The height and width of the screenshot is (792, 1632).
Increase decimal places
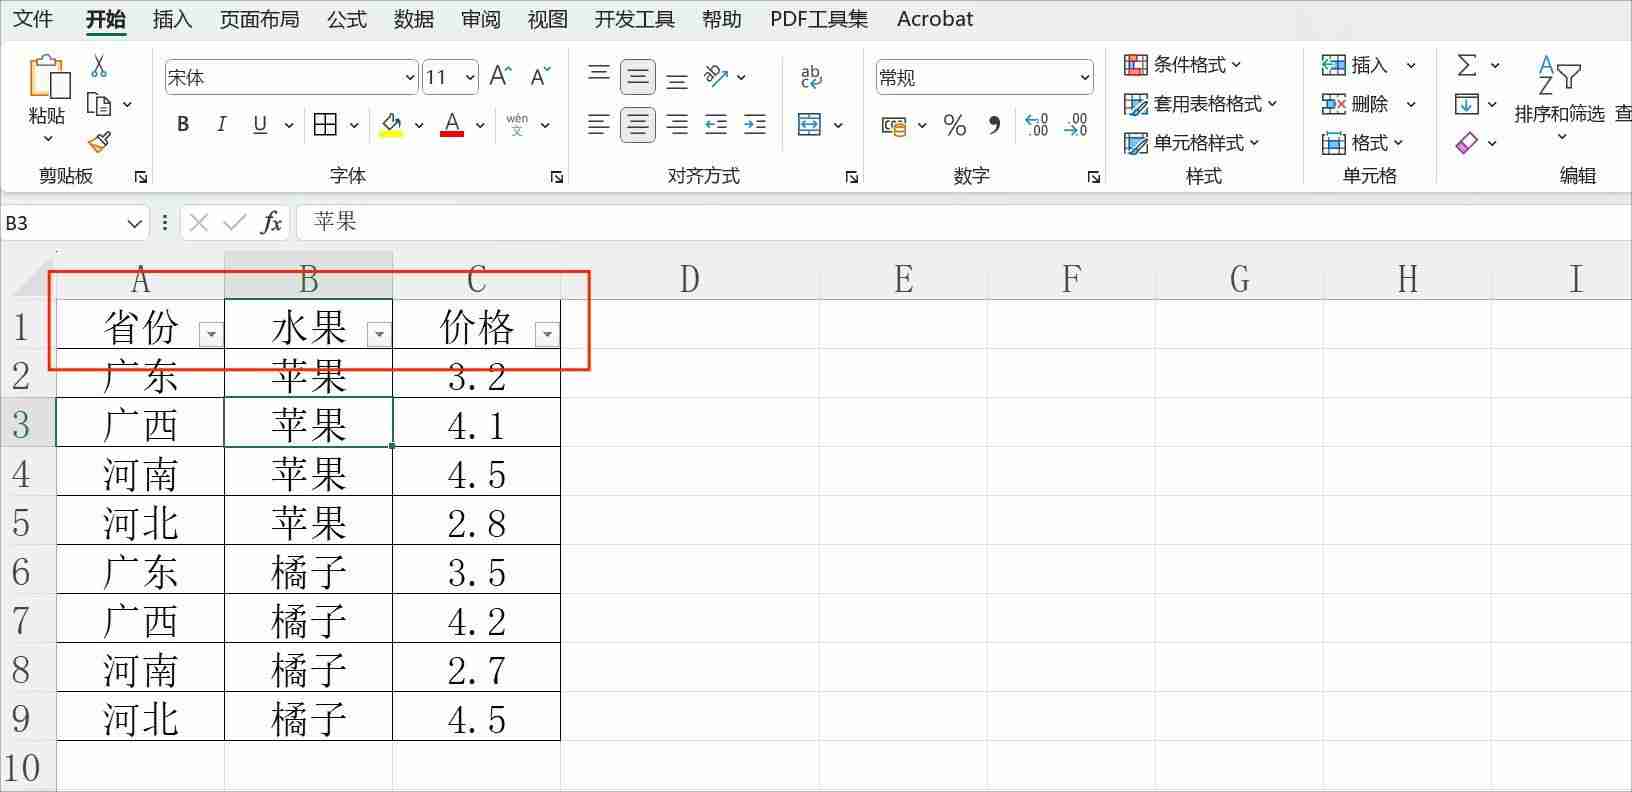(x=1037, y=125)
